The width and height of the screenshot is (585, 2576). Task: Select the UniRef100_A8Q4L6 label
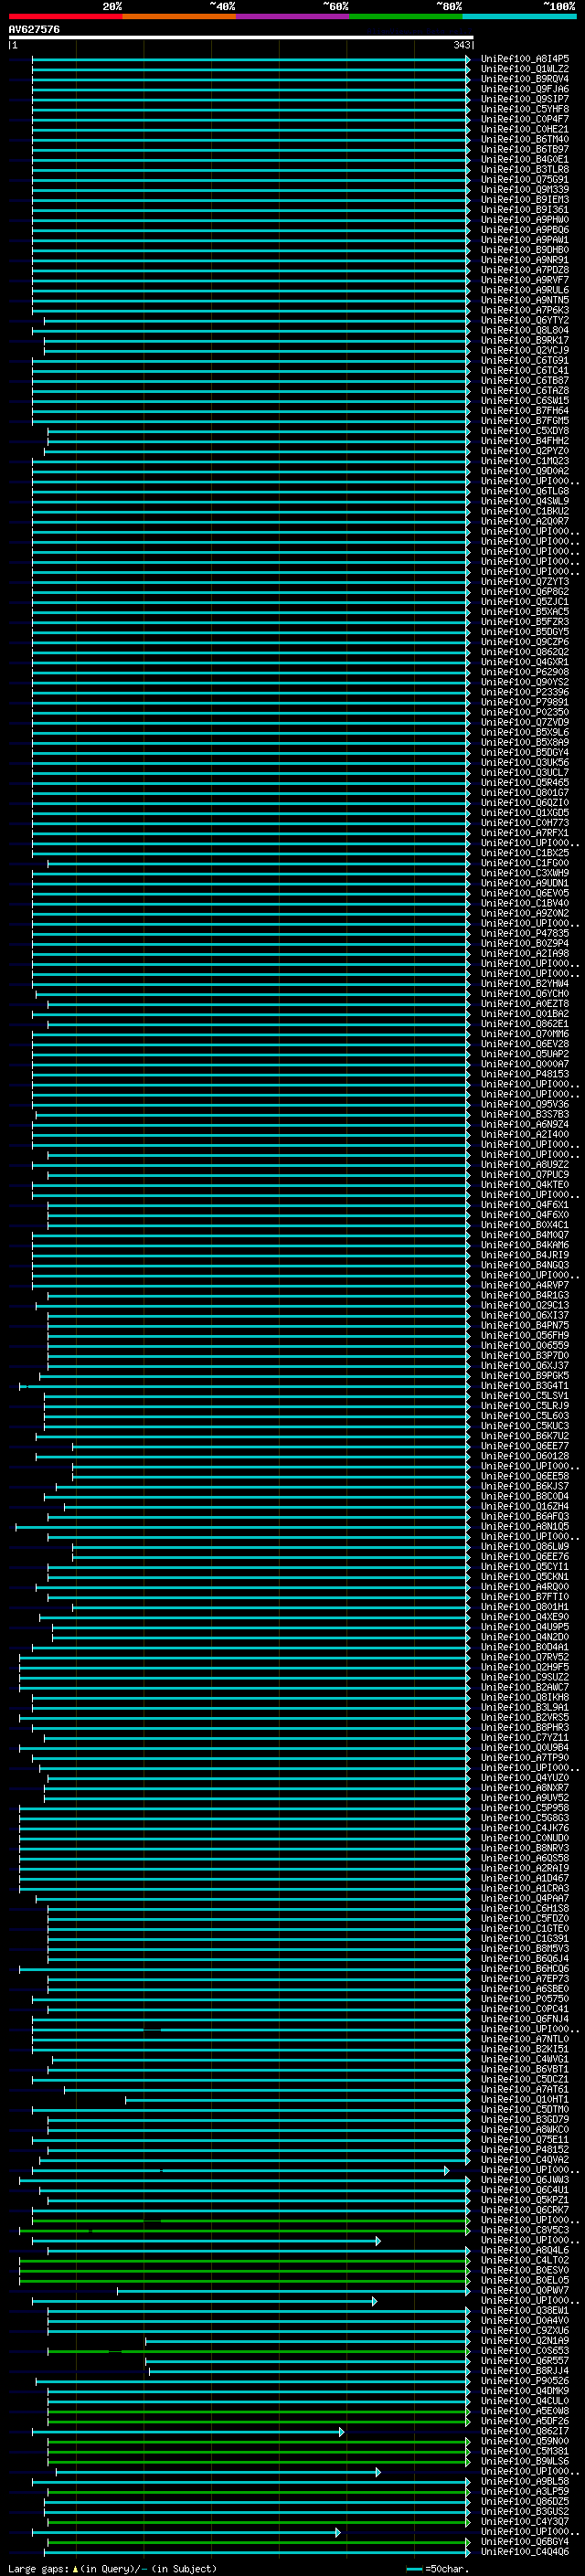525,2250
